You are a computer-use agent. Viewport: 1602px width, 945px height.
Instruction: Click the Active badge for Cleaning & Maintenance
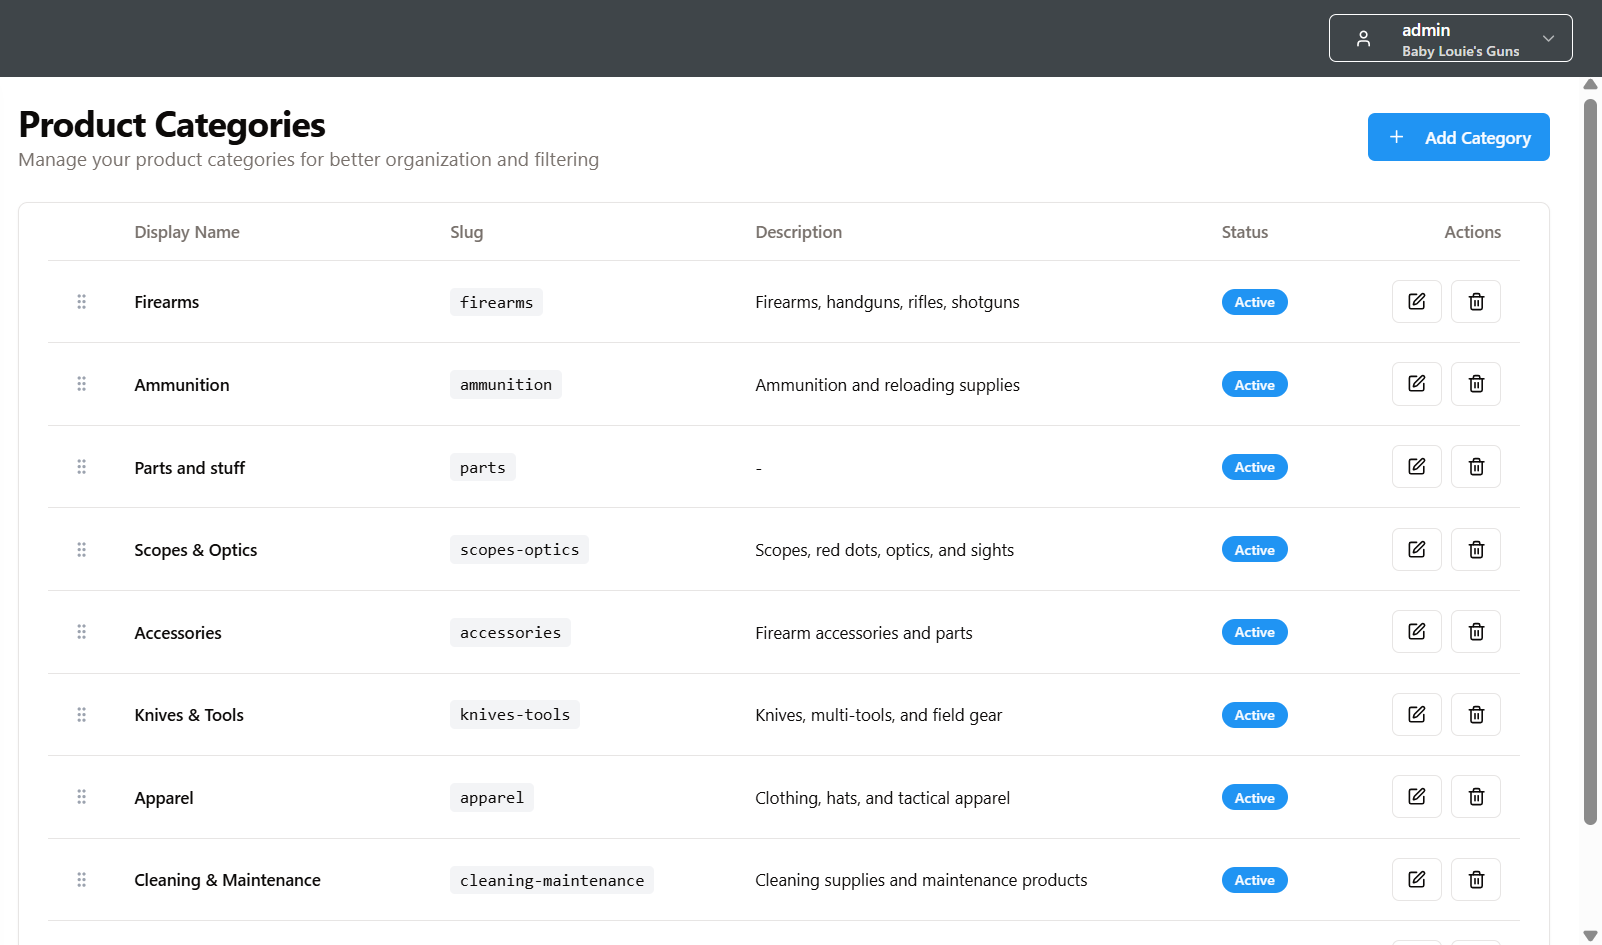(x=1254, y=880)
